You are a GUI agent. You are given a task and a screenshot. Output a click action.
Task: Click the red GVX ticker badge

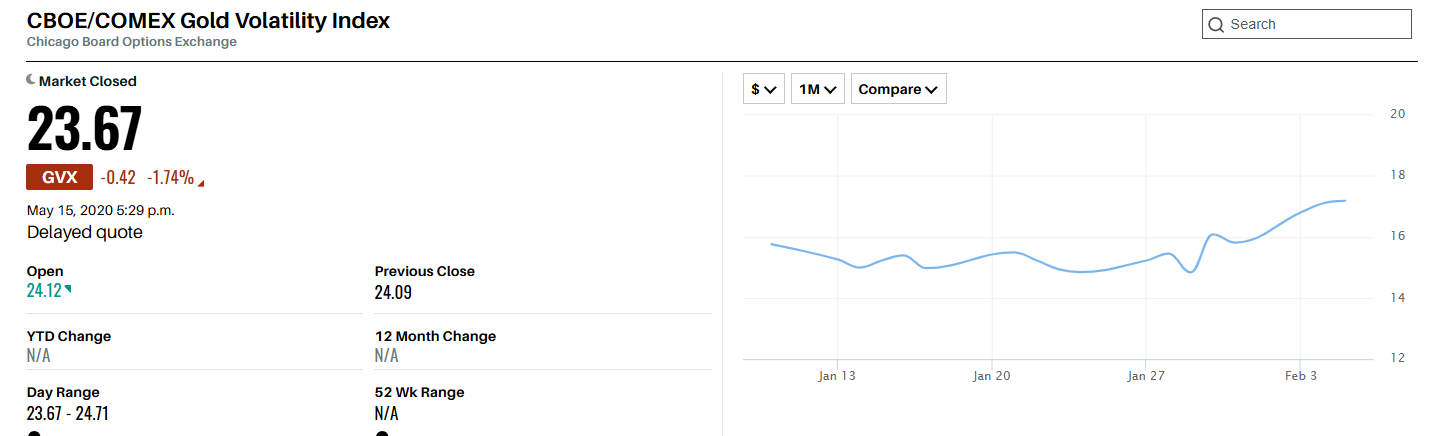pyautogui.click(x=59, y=177)
